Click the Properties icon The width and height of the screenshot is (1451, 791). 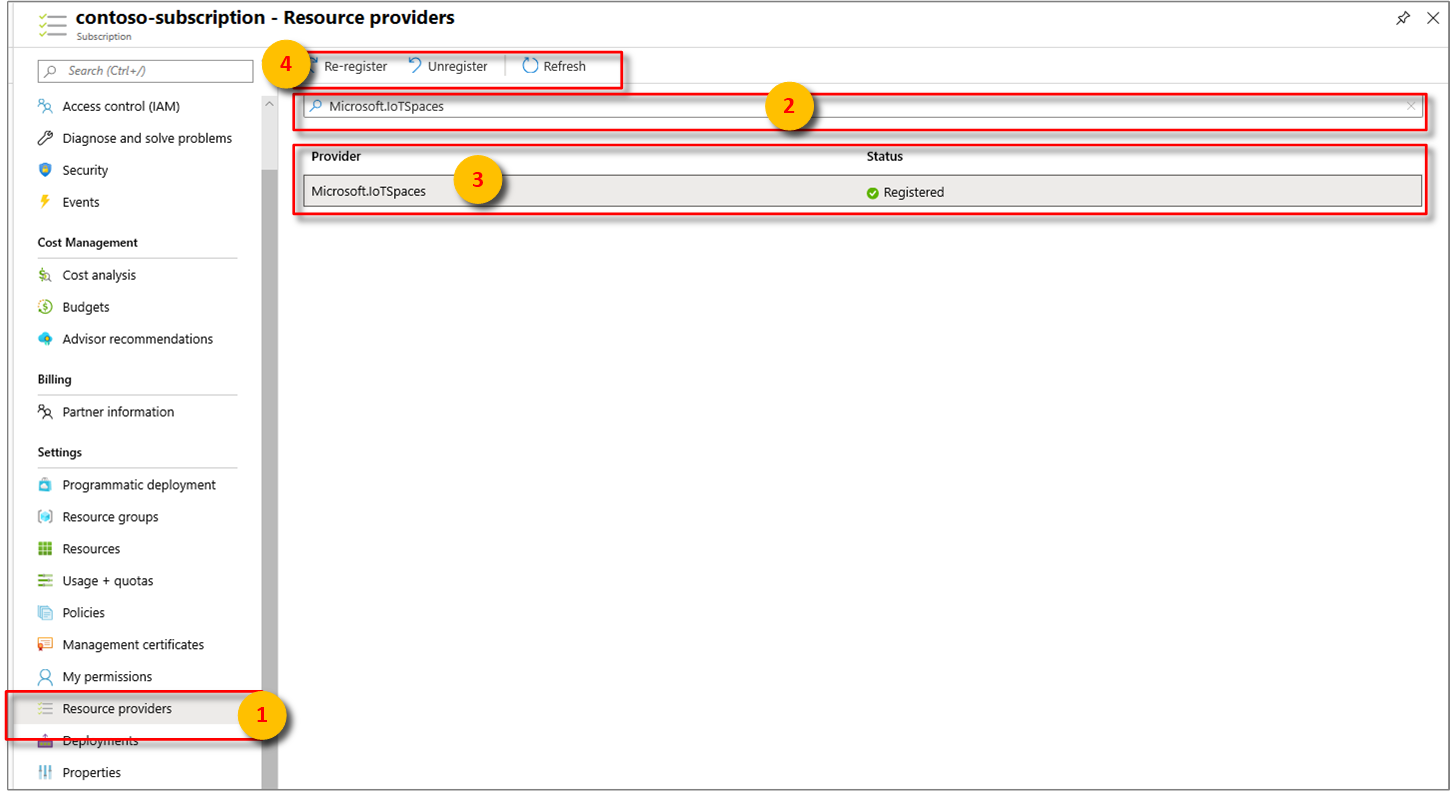[x=45, y=773]
